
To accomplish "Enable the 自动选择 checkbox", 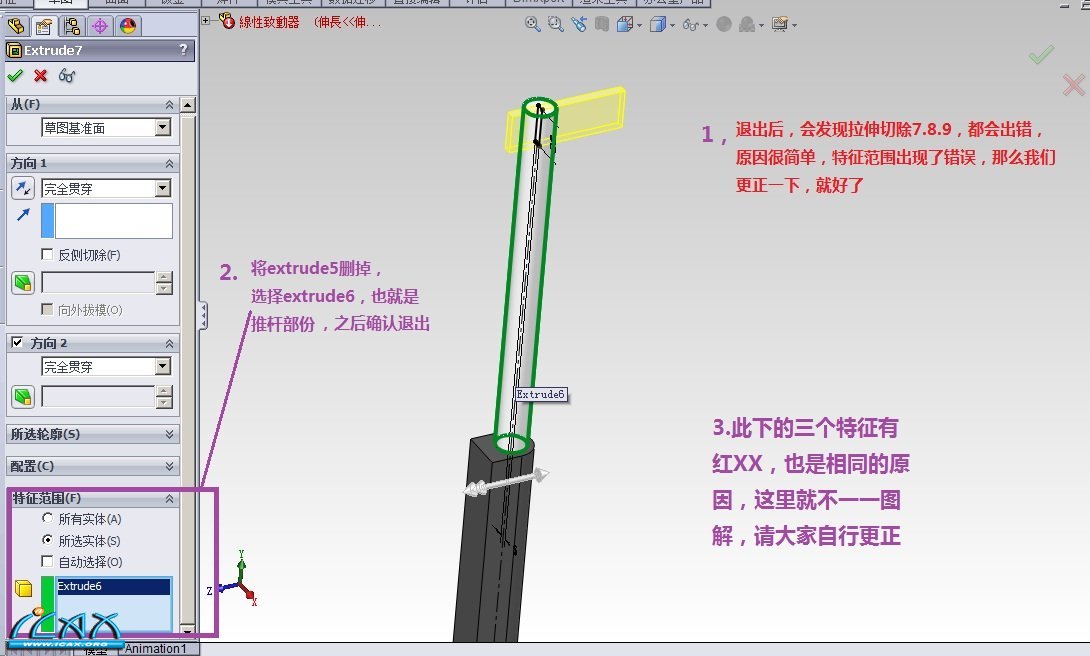I will [47, 562].
